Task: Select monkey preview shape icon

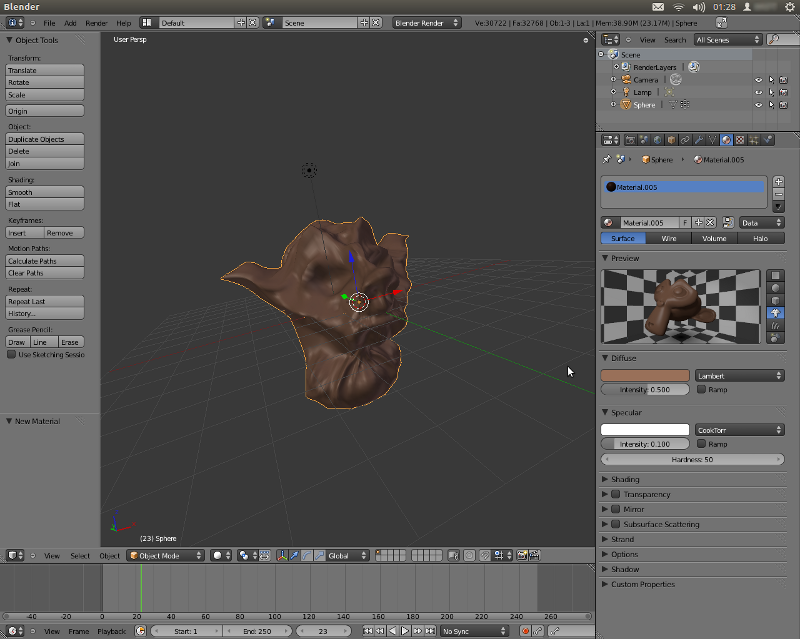Action: pyautogui.click(x=777, y=313)
